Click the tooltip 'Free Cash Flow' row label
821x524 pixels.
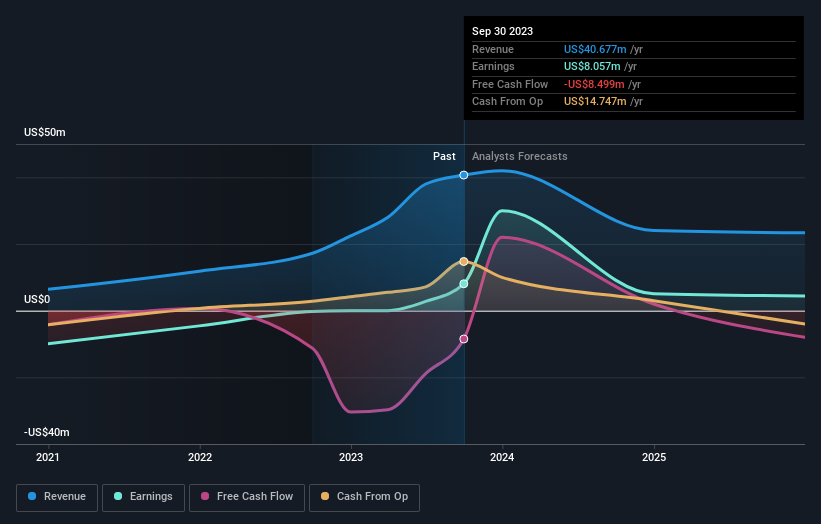pyautogui.click(x=510, y=84)
